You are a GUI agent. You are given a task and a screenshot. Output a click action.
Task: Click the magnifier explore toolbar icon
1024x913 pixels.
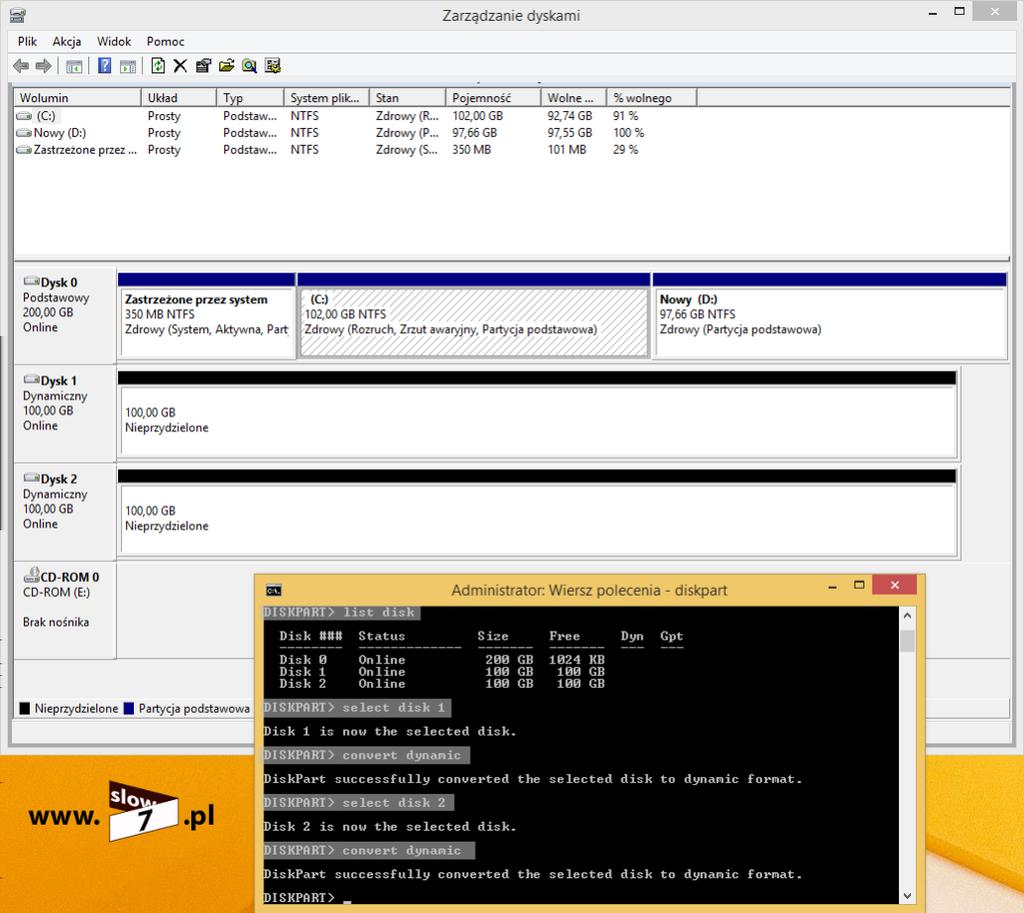tap(249, 66)
